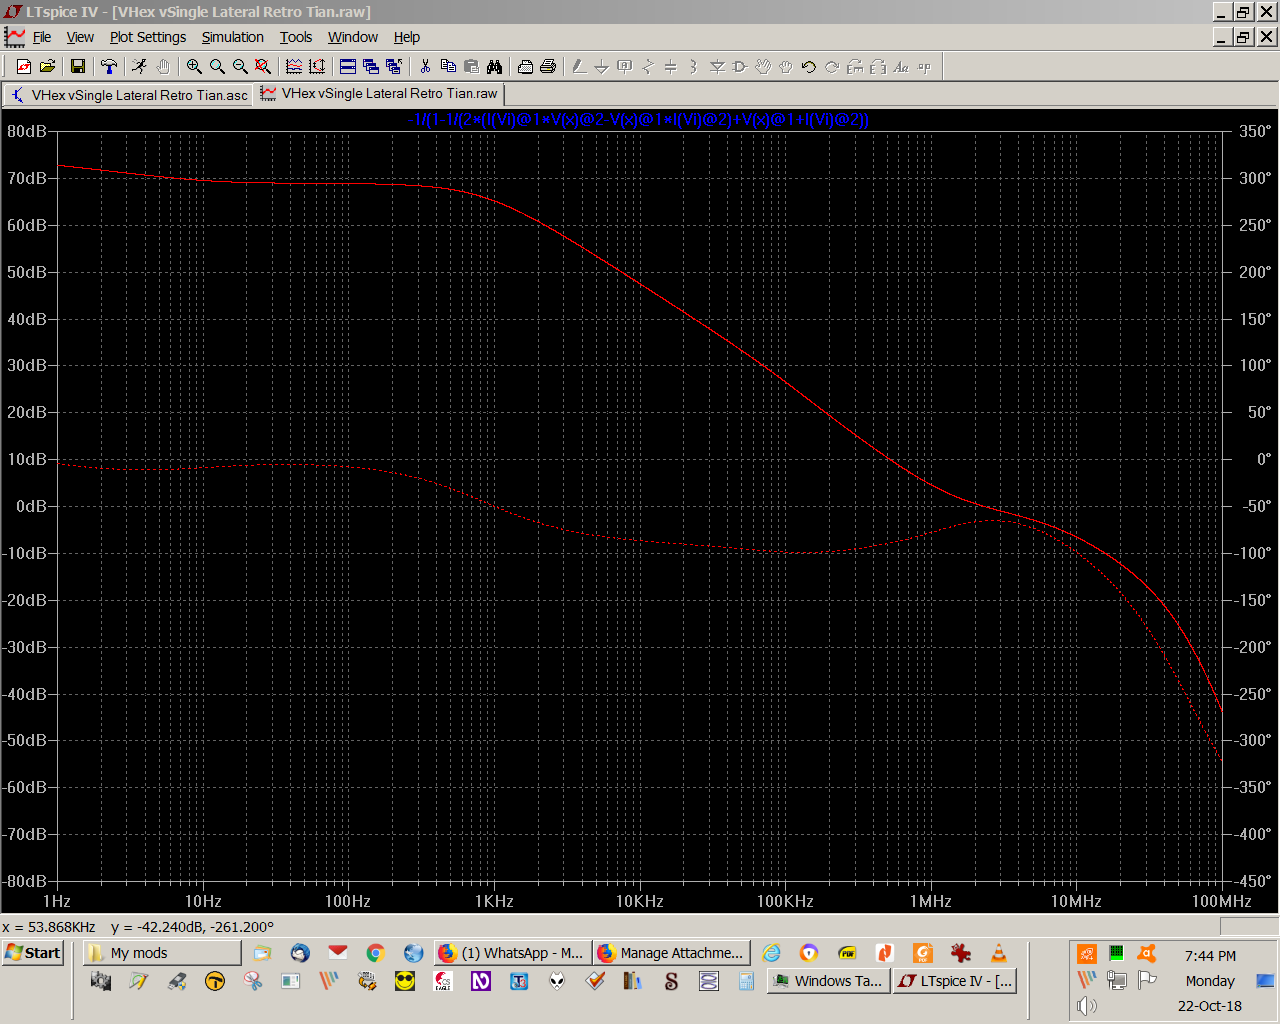Open the Simulation menu

point(233,37)
